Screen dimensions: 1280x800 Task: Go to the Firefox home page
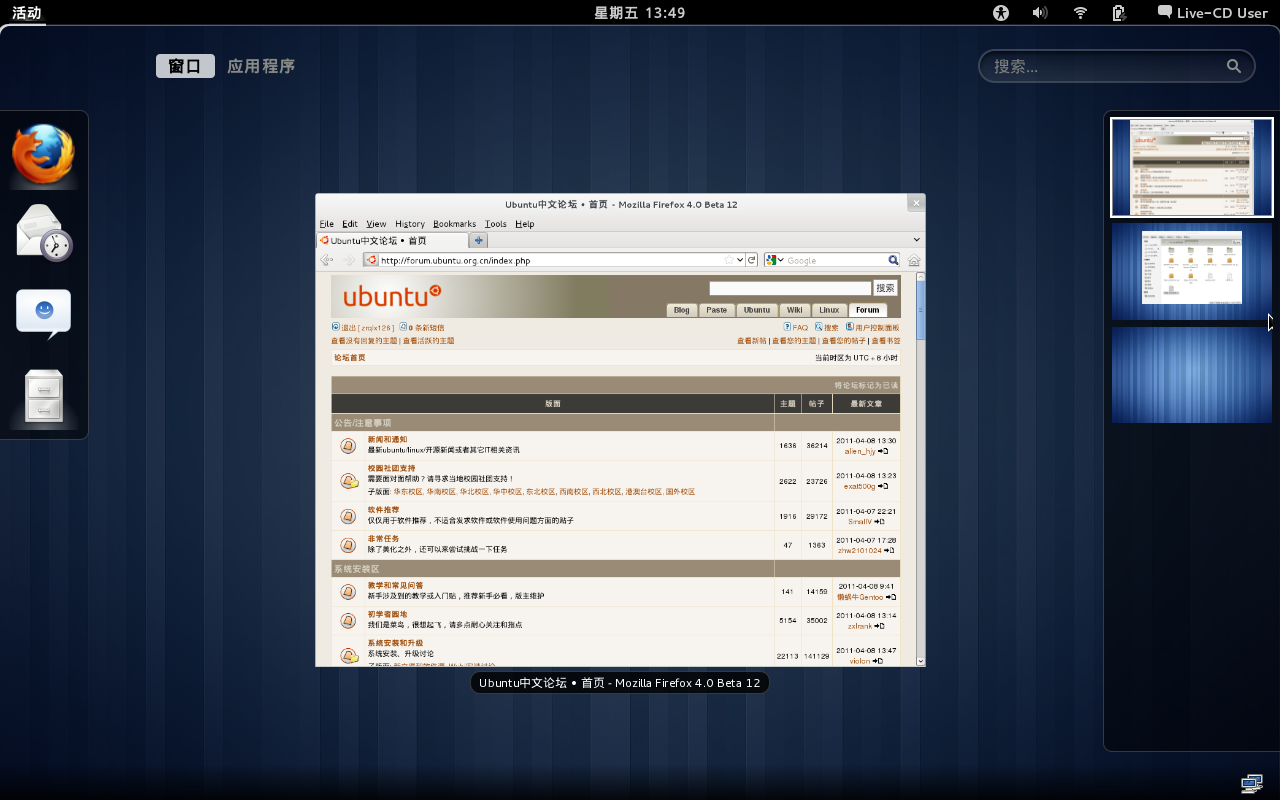914,260
